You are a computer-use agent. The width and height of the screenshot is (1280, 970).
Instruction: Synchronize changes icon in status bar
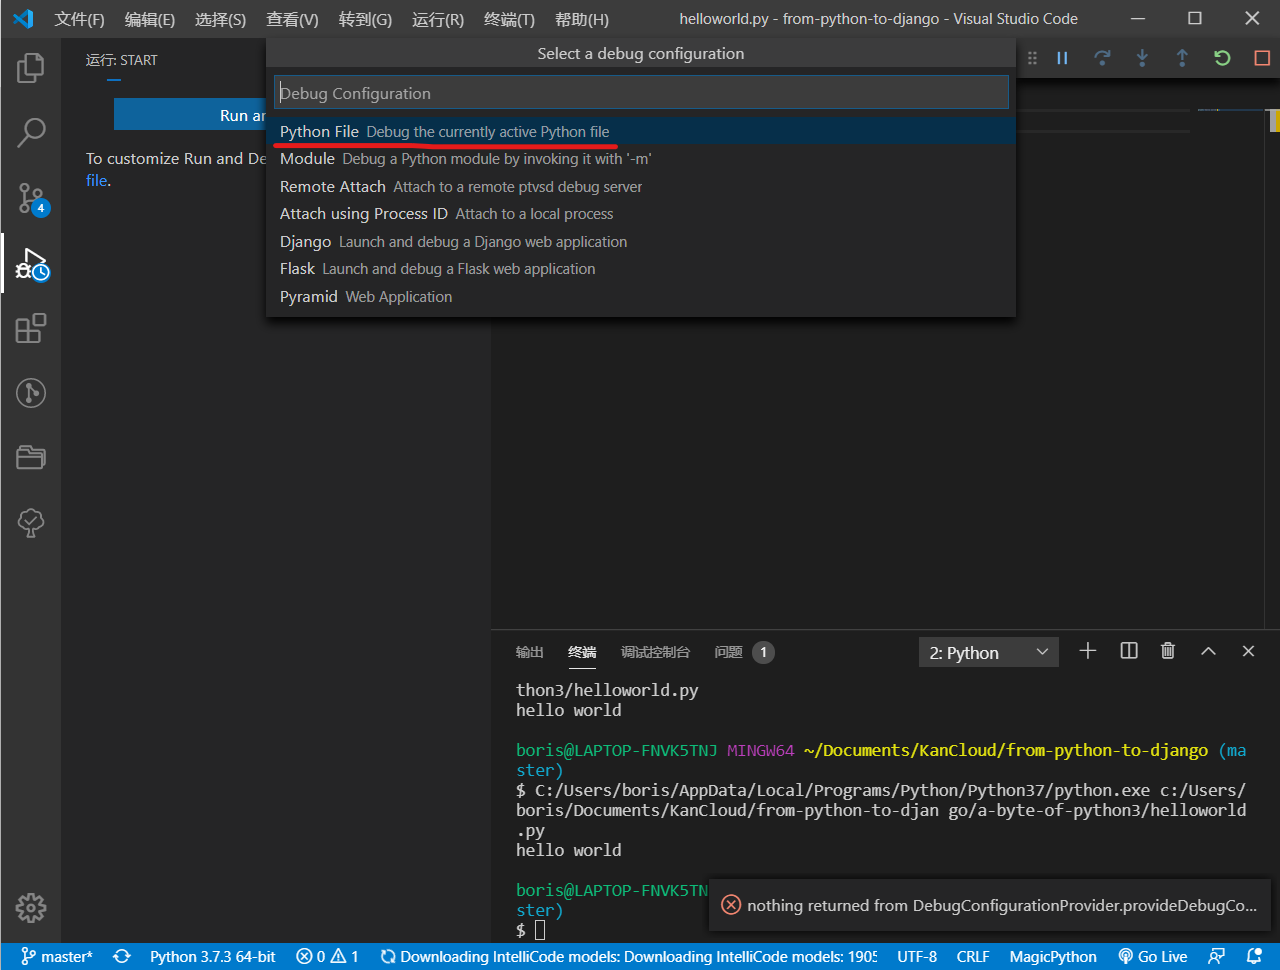click(122, 956)
